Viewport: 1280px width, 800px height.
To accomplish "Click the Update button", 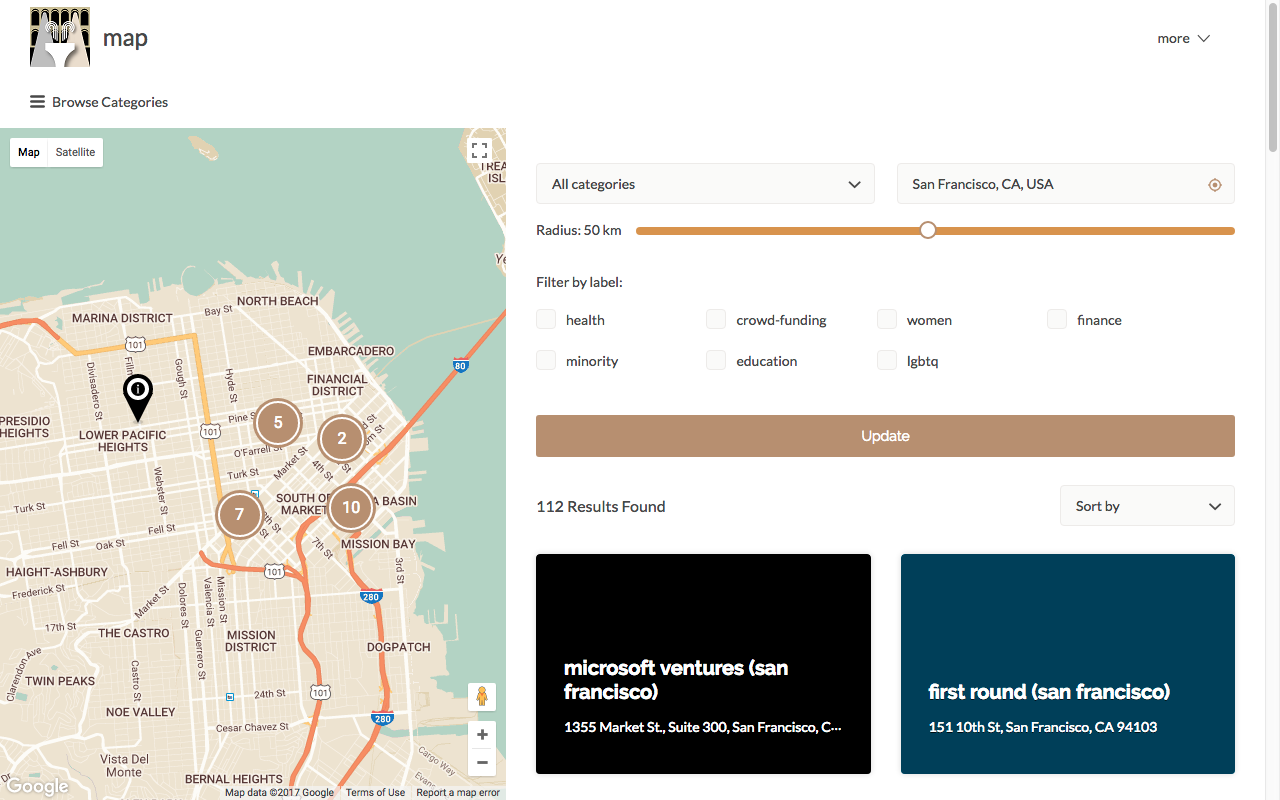I will (x=885, y=436).
